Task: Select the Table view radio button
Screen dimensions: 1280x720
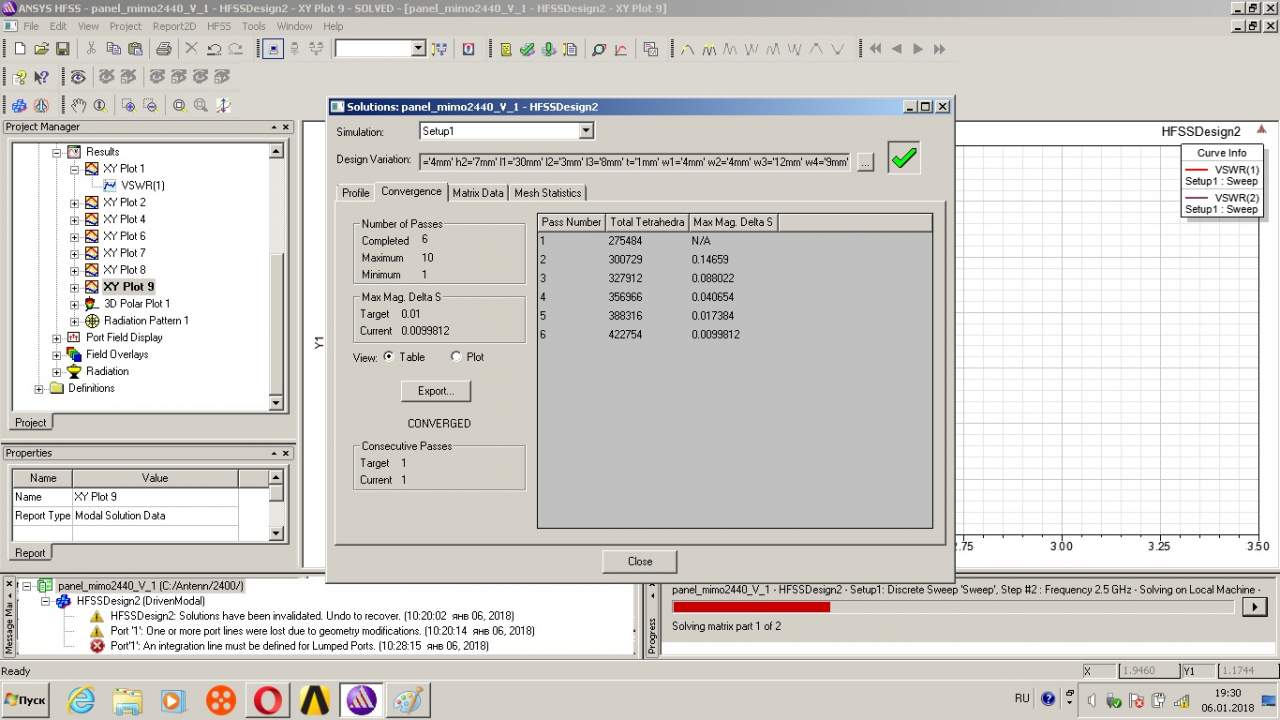Action: tap(388, 357)
